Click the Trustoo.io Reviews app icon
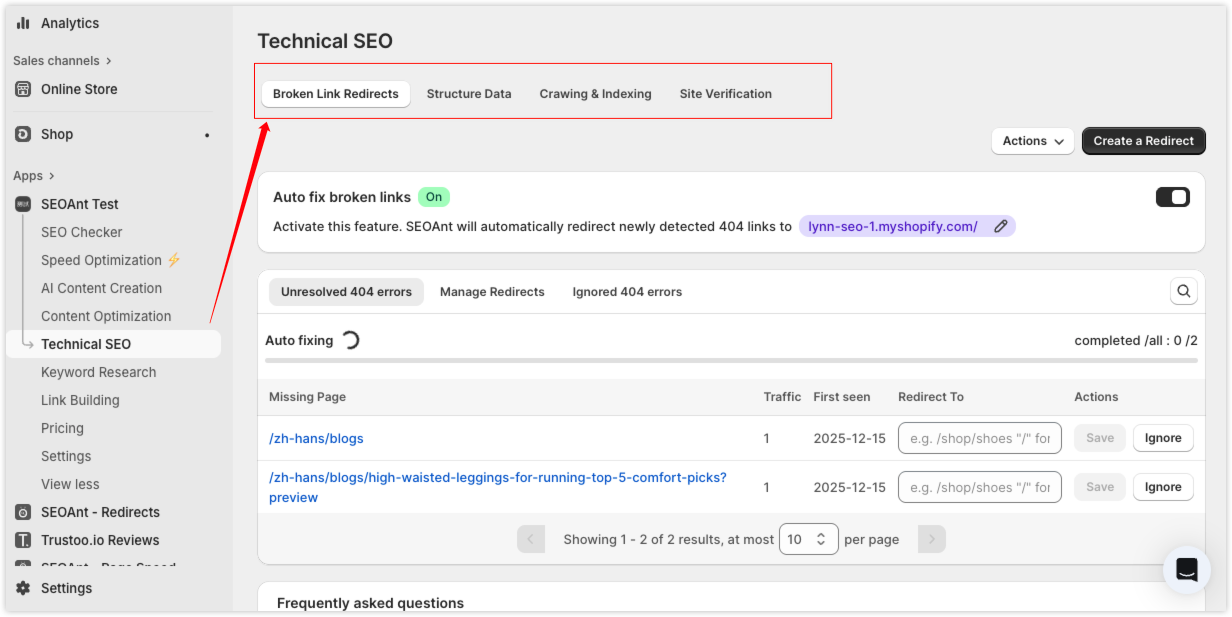This screenshot has height=617, width=1232. point(23,540)
